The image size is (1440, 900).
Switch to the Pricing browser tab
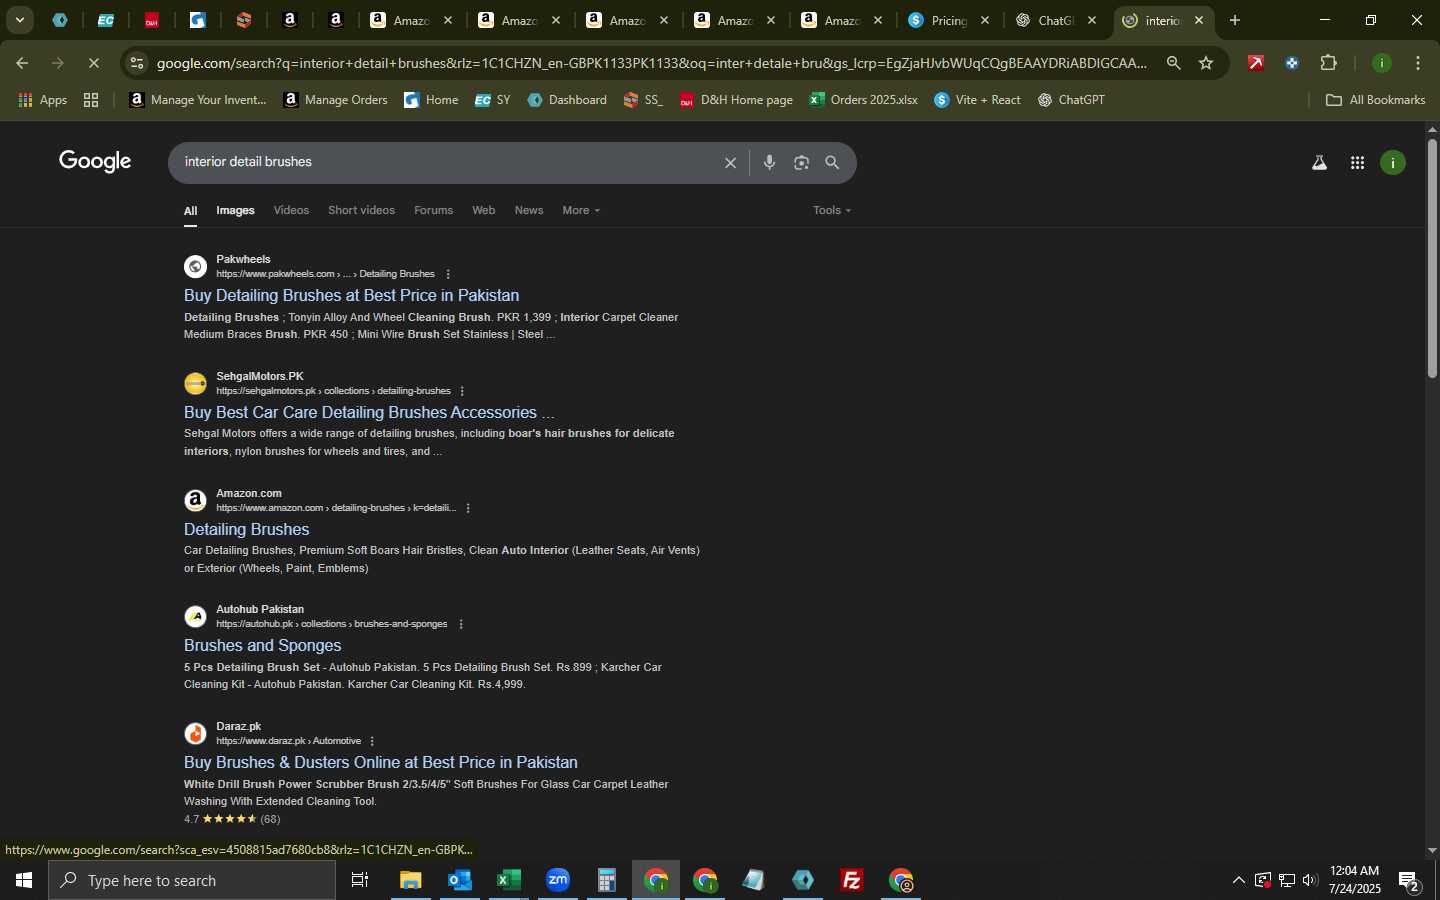coord(948,20)
